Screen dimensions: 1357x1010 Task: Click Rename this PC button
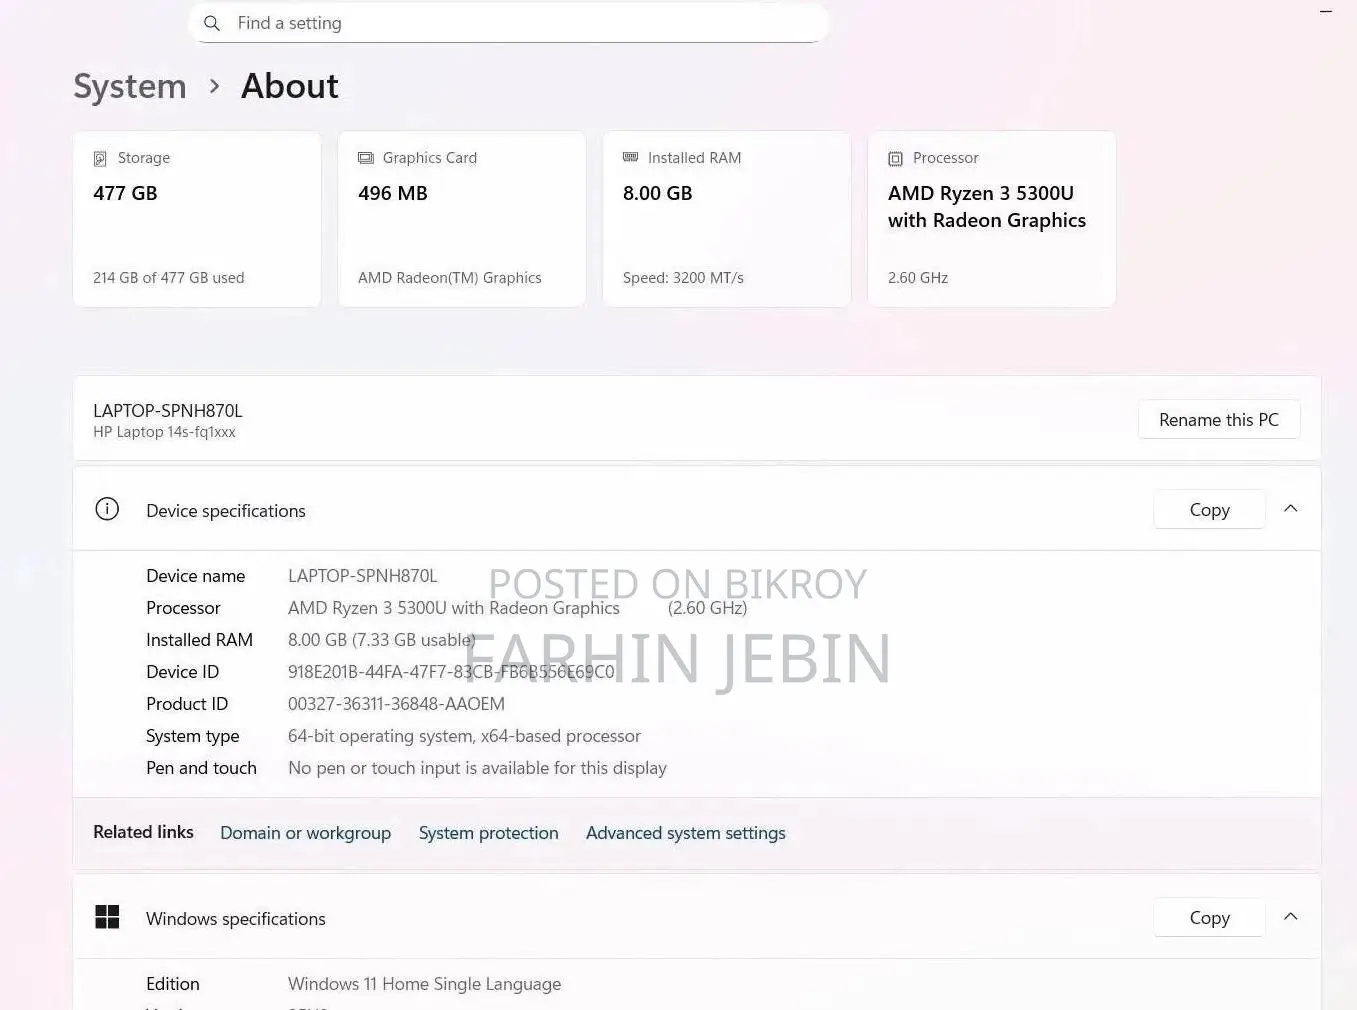click(x=1219, y=420)
